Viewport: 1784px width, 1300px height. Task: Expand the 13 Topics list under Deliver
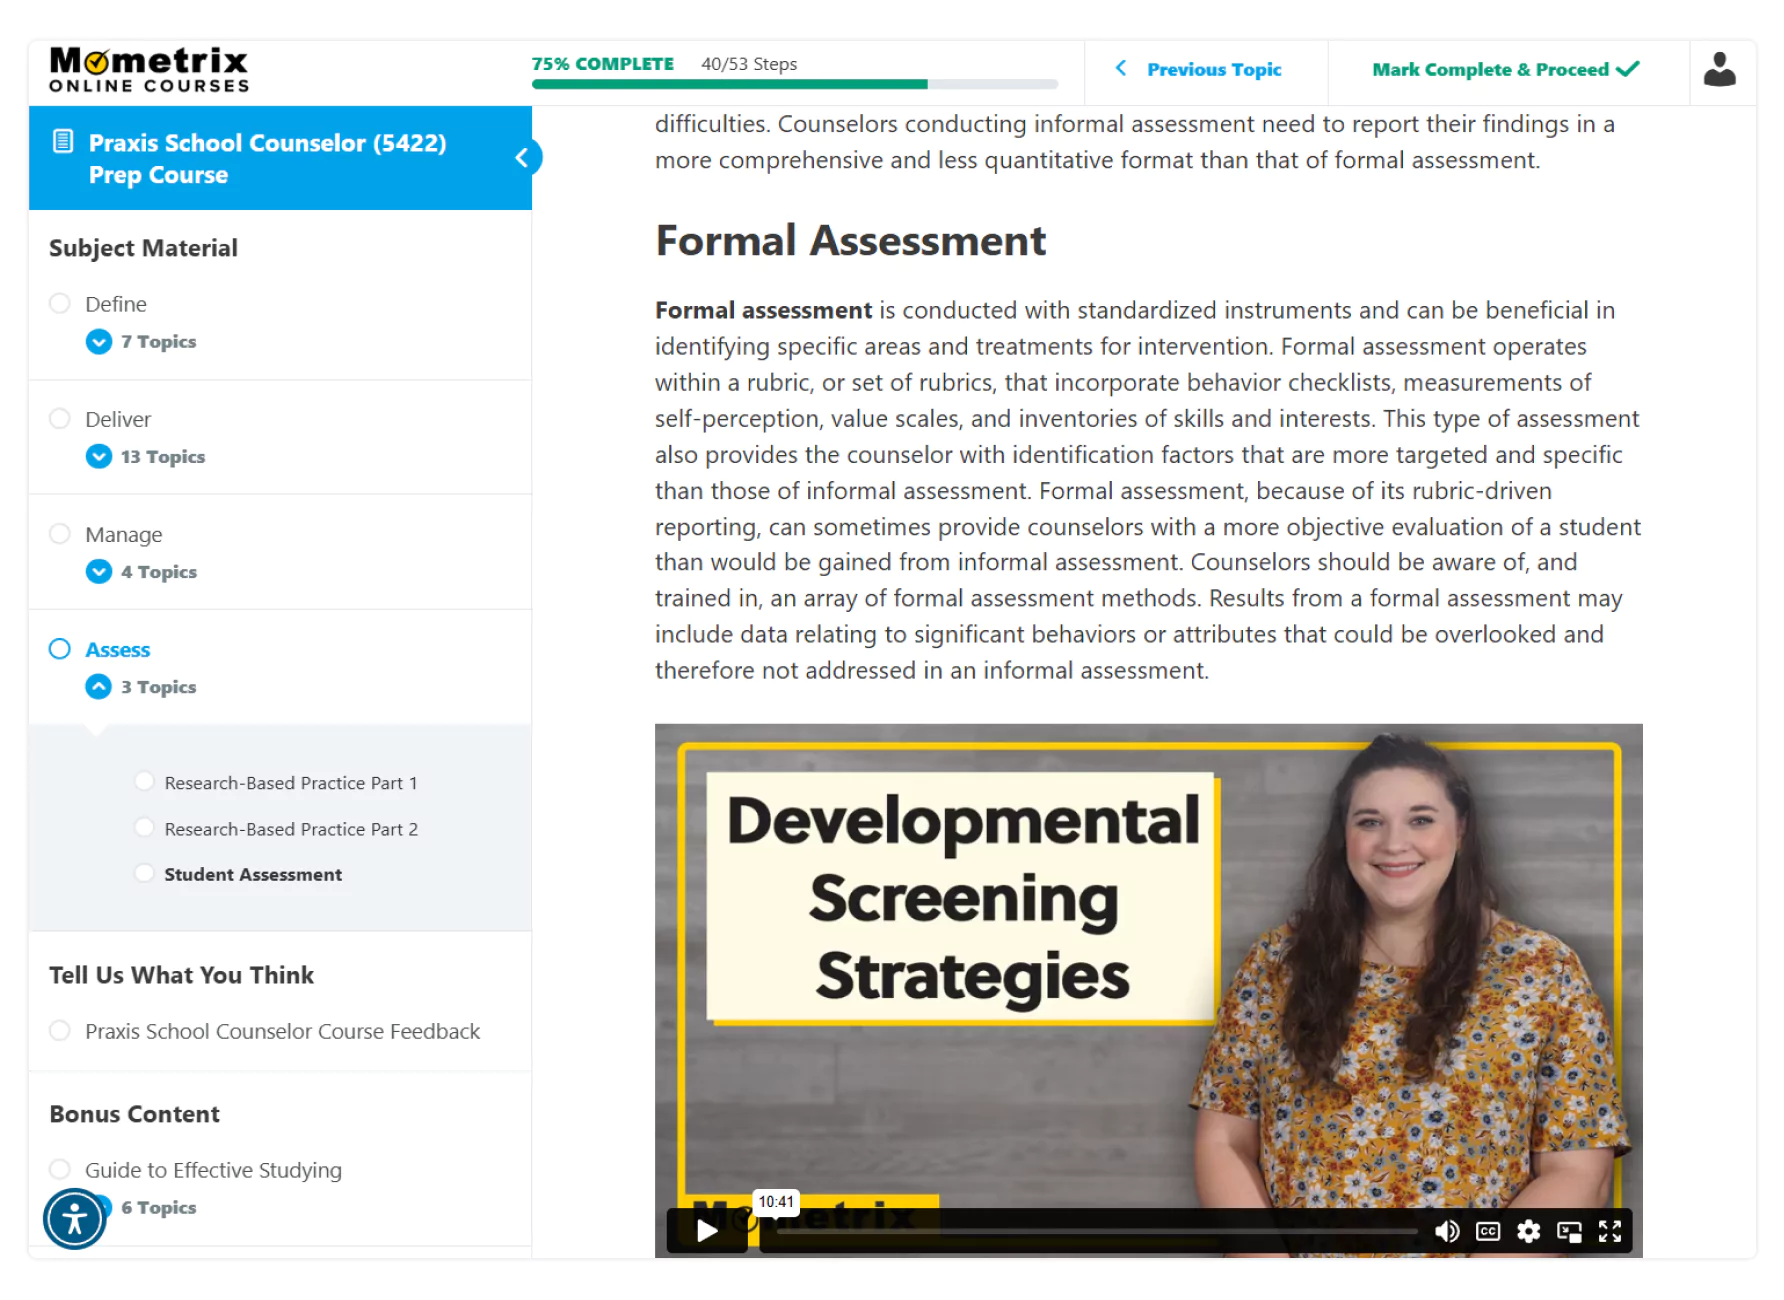click(99, 457)
